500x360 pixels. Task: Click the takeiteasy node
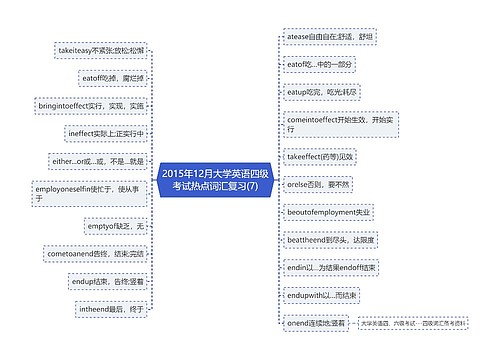click(101, 51)
